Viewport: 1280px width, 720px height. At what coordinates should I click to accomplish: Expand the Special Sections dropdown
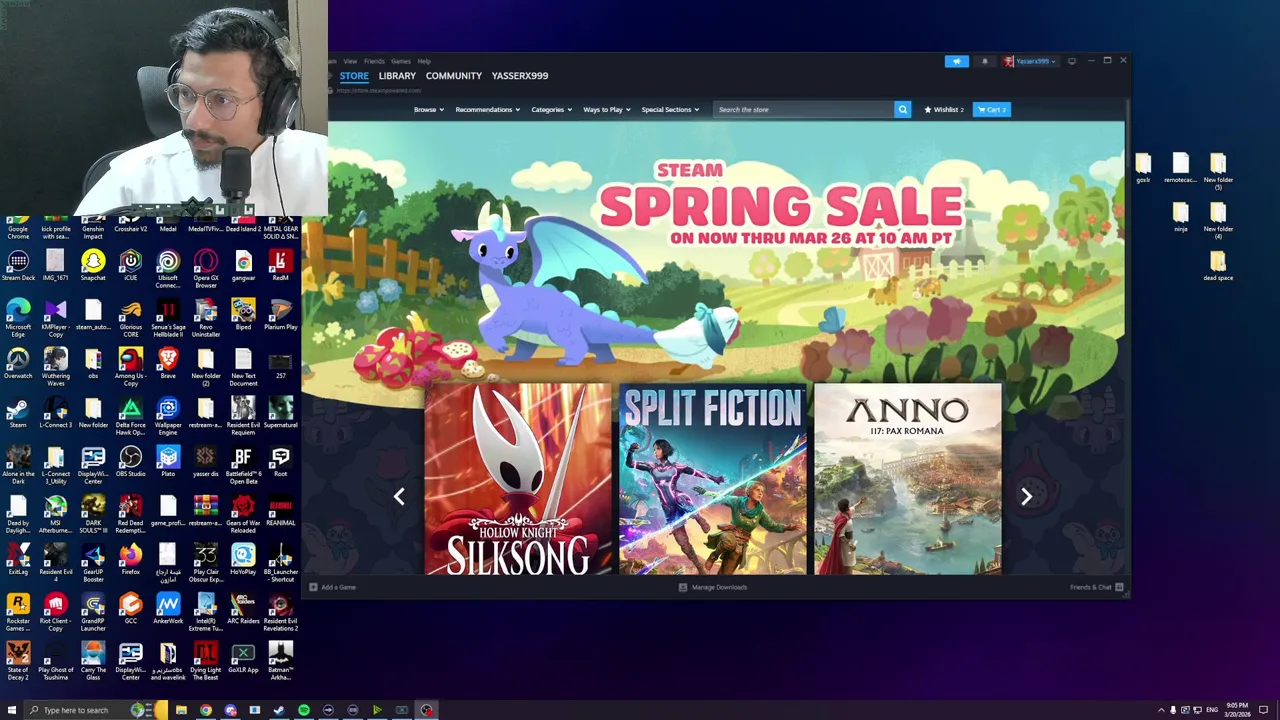point(670,109)
